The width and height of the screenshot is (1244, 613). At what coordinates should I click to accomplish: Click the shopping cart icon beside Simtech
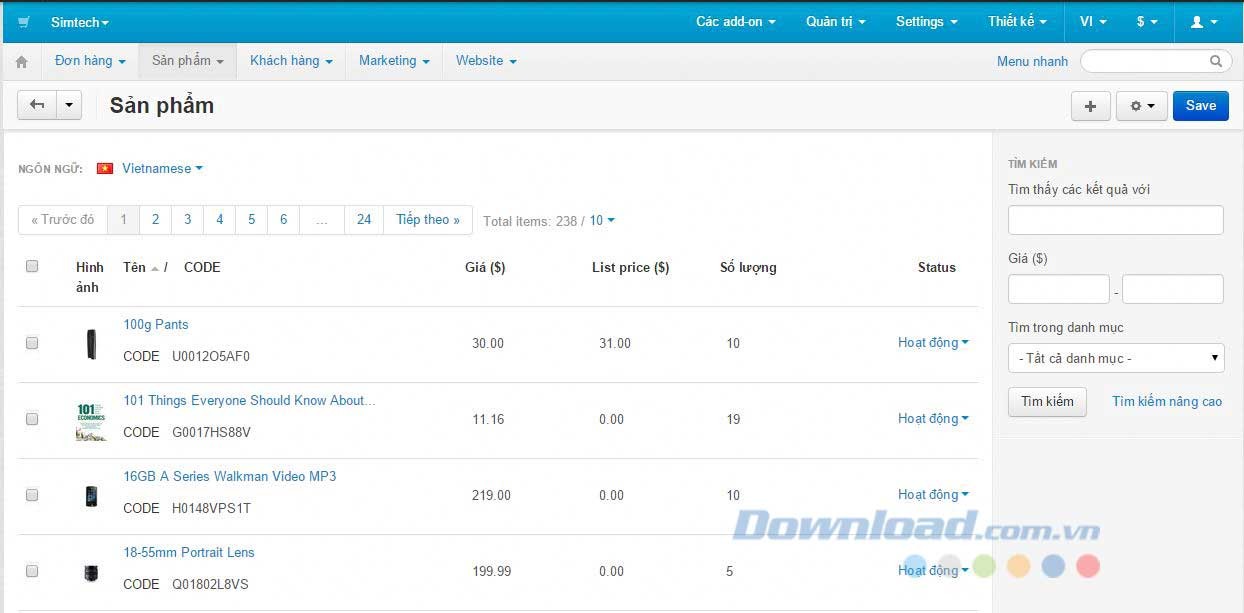click(24, 22)
